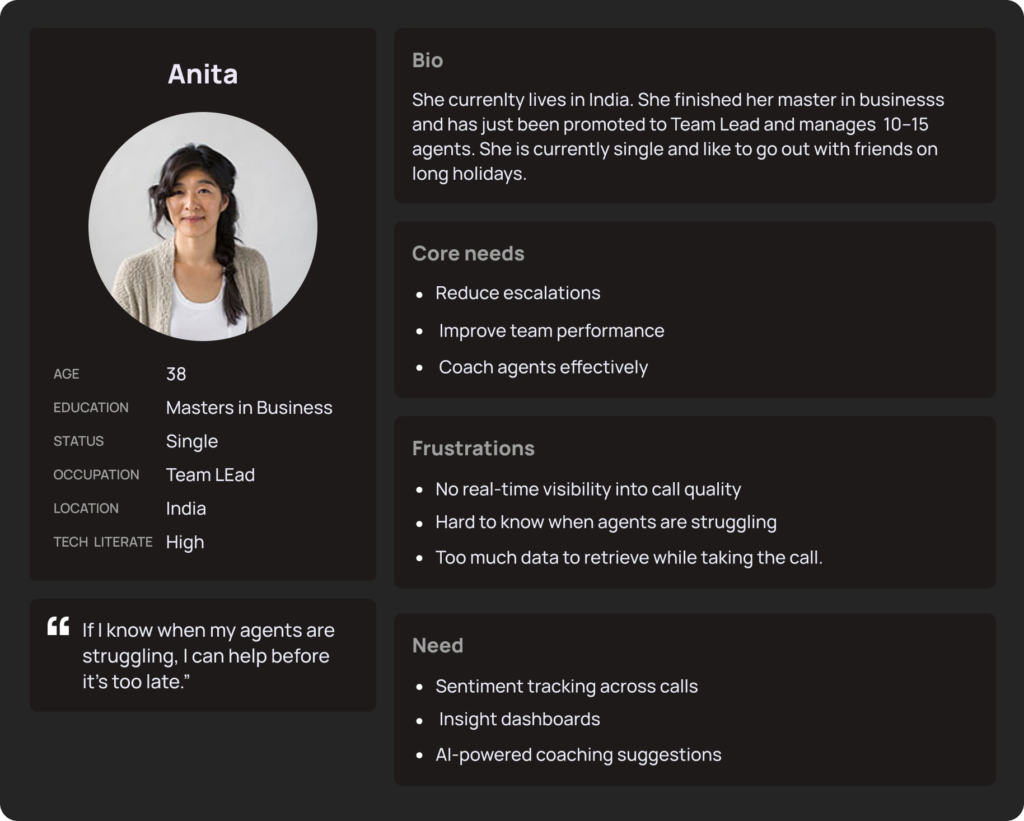
Task: Click Anita's circular profile photo
Action: point(203,226)
